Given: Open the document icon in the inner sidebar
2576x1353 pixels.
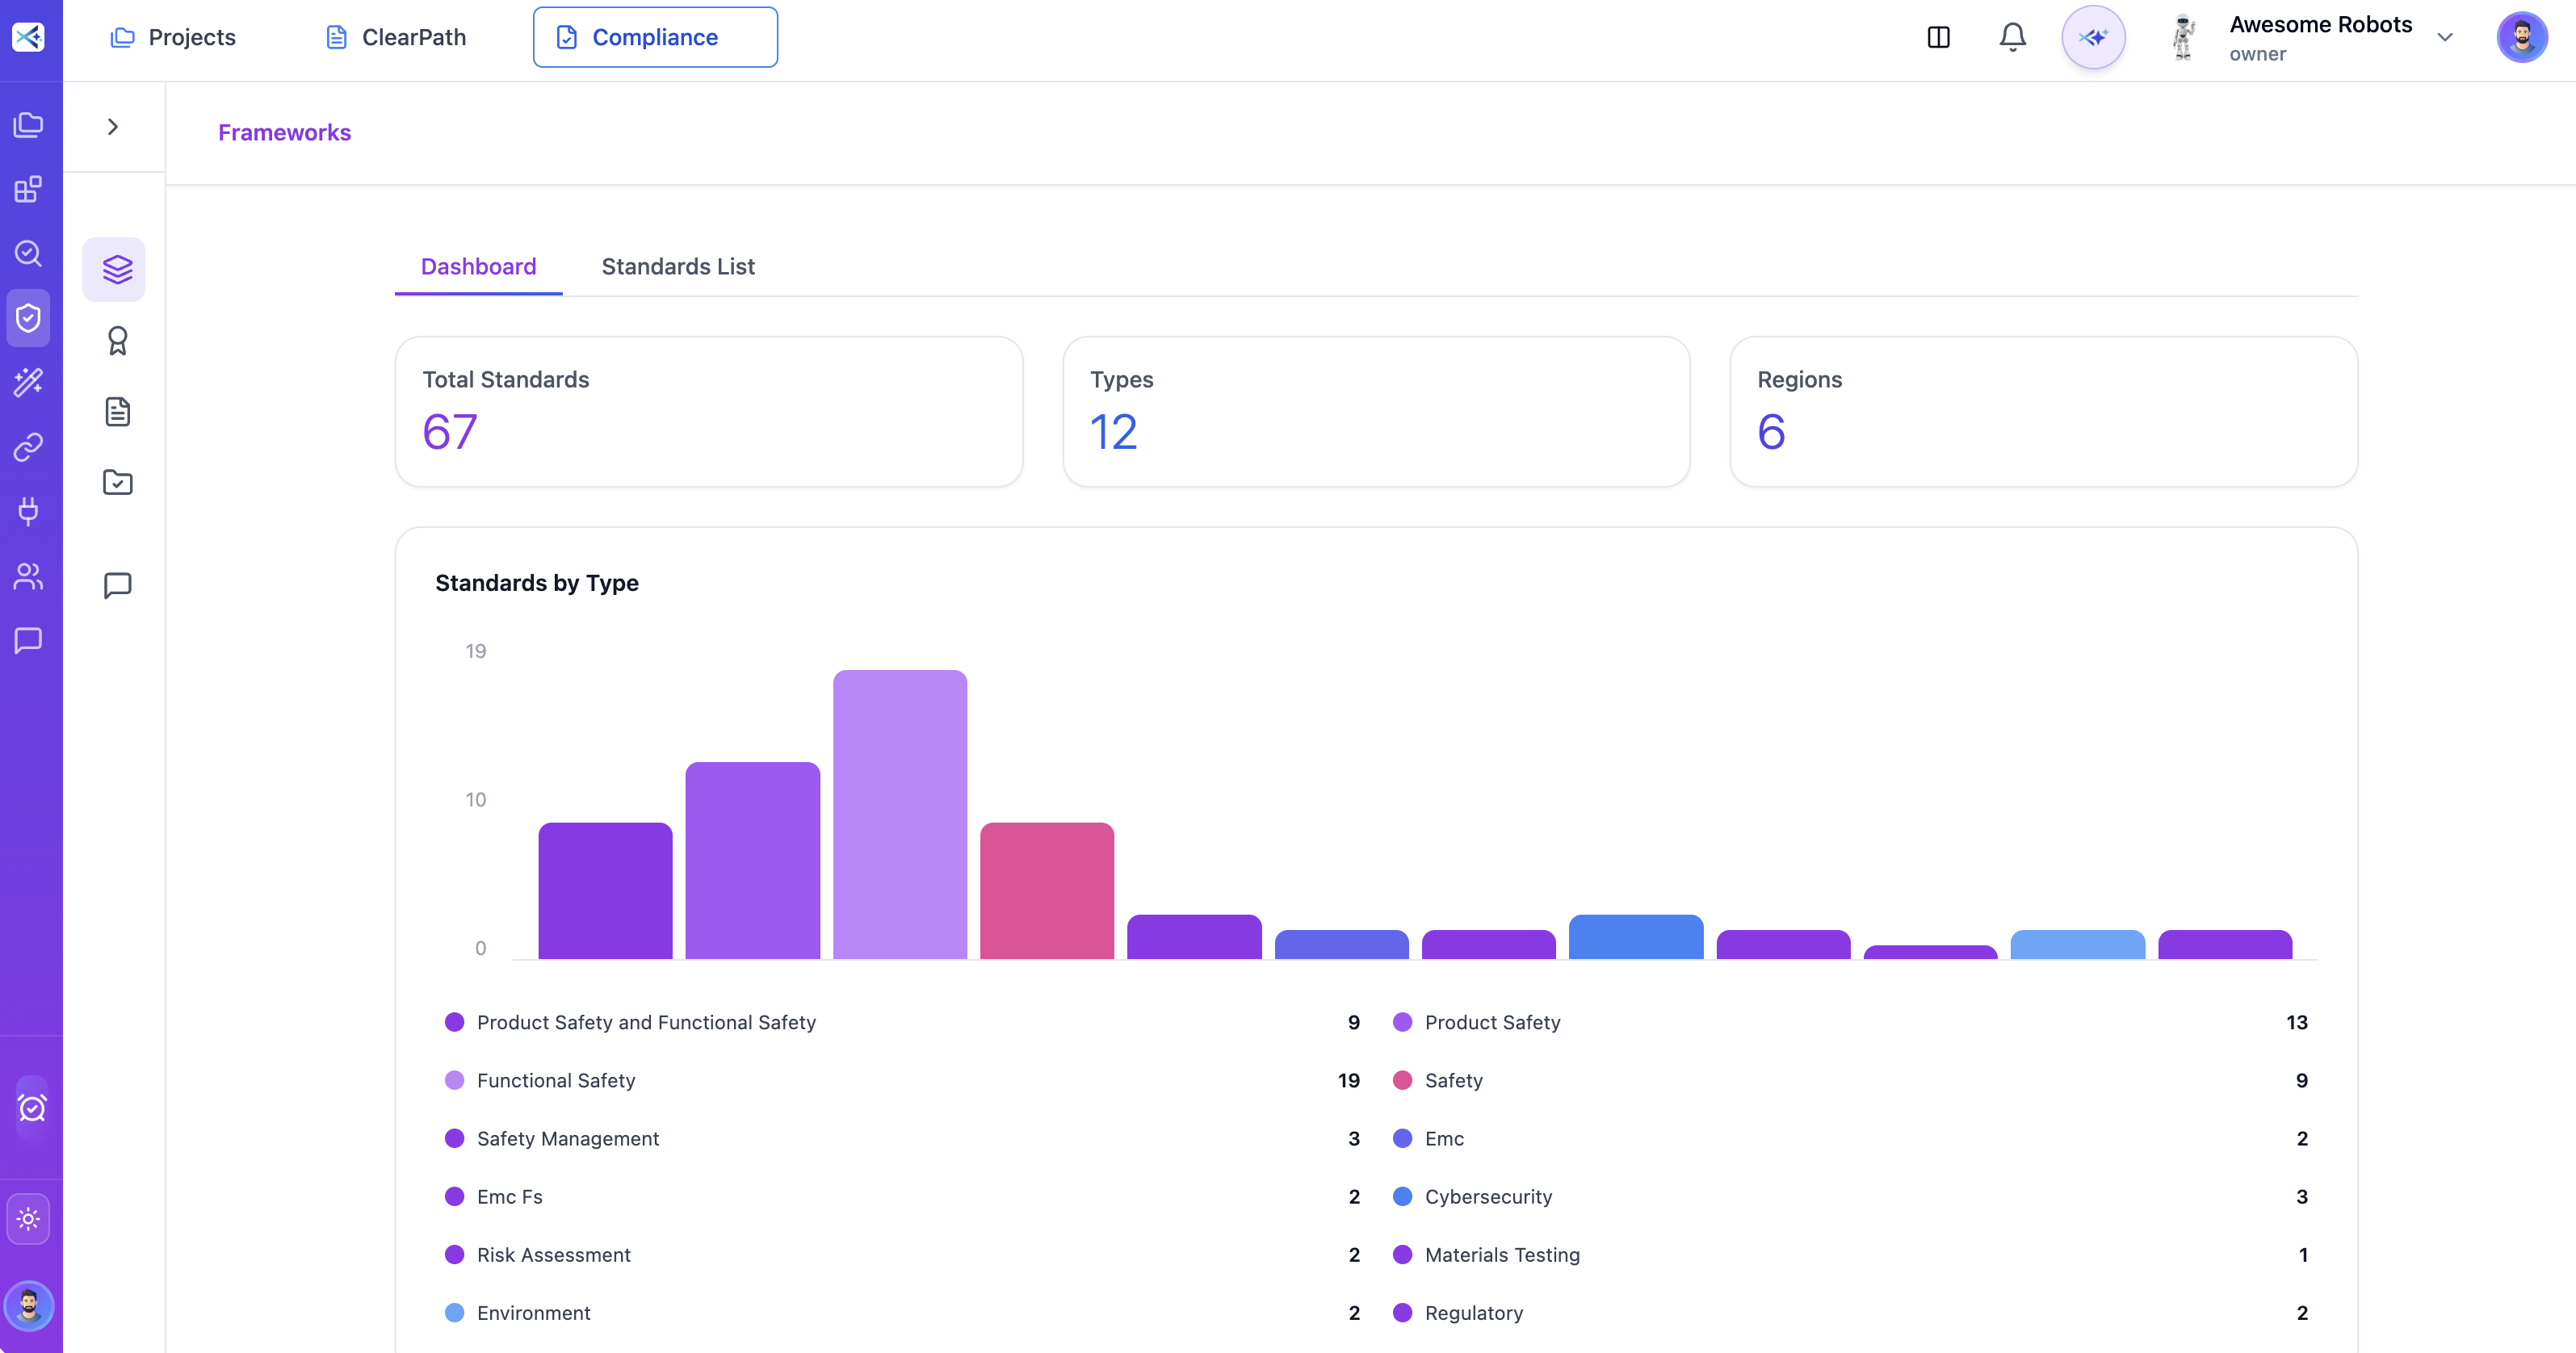Looking at the screenshot, I should pos(117,411).
